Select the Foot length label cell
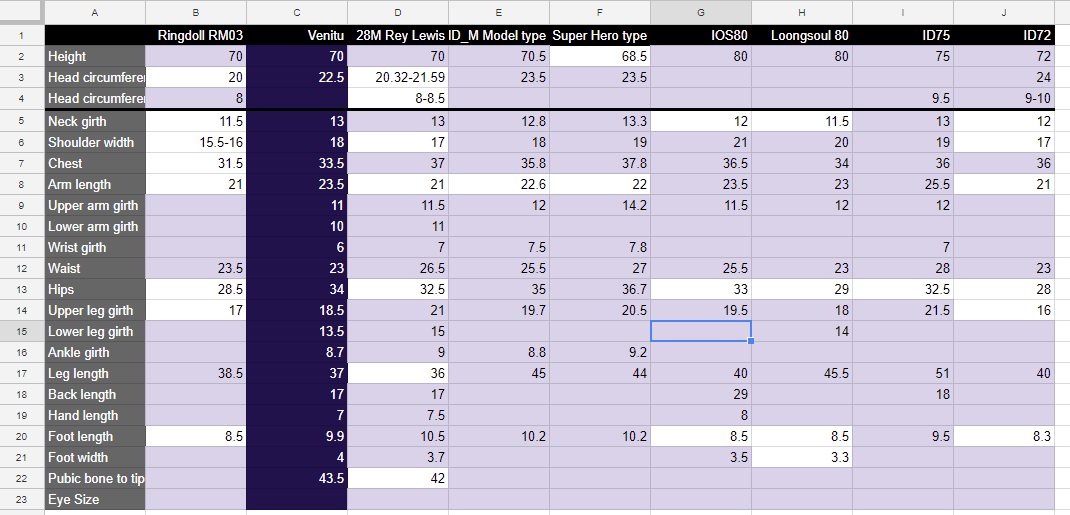Screen dimensions: 1070x515 (x=95, y=437)
